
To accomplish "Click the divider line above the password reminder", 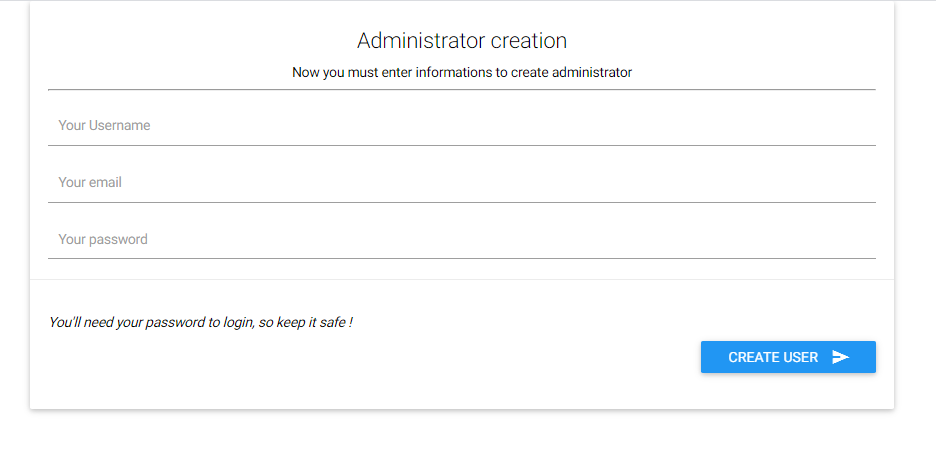I will point(461,279).
